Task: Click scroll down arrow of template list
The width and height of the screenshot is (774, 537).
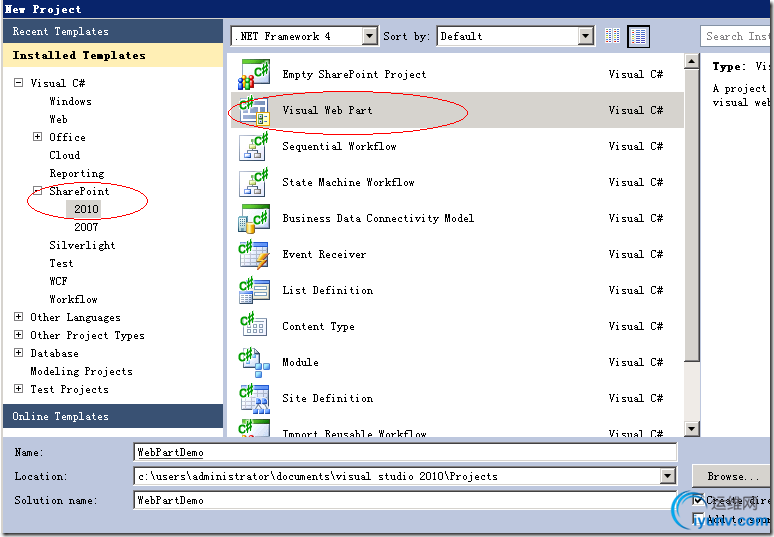Action: pos(692,429)
